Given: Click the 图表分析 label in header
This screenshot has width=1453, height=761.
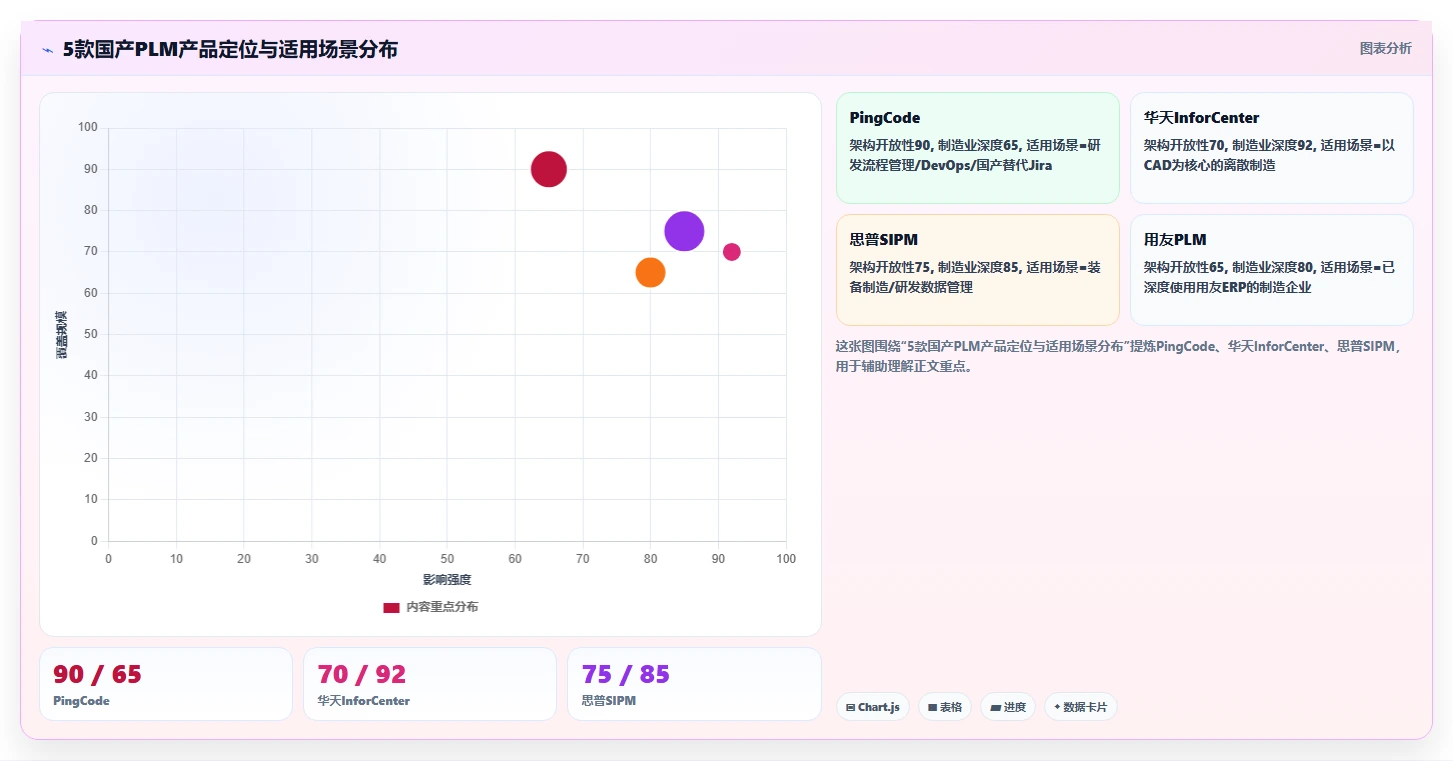Looking at the screenshot, I should [x=1385, y=48].
